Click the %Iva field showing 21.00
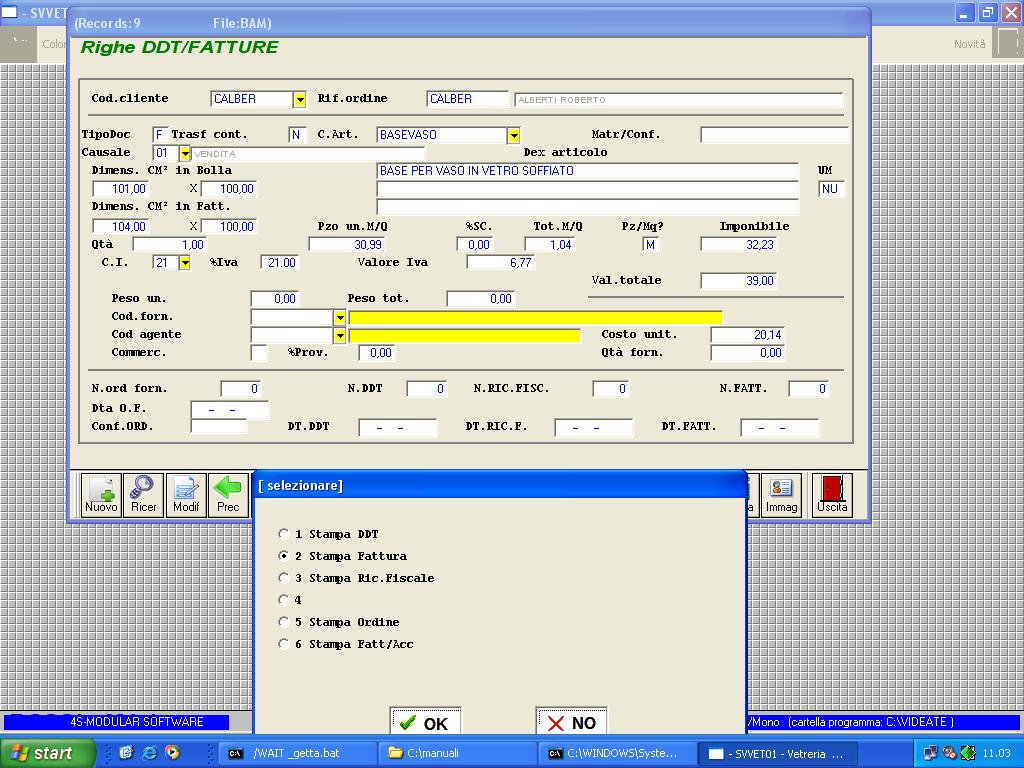 tap(280, 263)
